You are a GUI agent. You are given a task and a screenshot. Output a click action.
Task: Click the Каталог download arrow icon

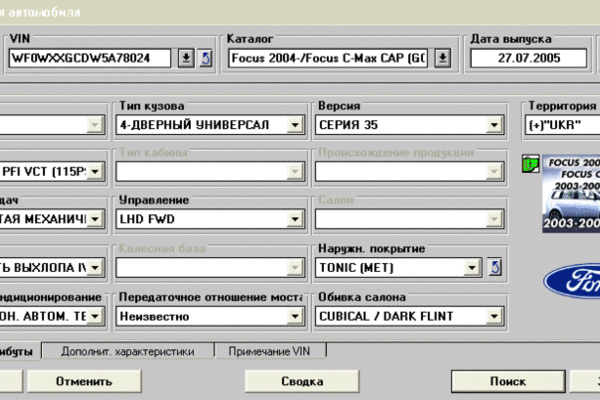[x=442, y=58]
